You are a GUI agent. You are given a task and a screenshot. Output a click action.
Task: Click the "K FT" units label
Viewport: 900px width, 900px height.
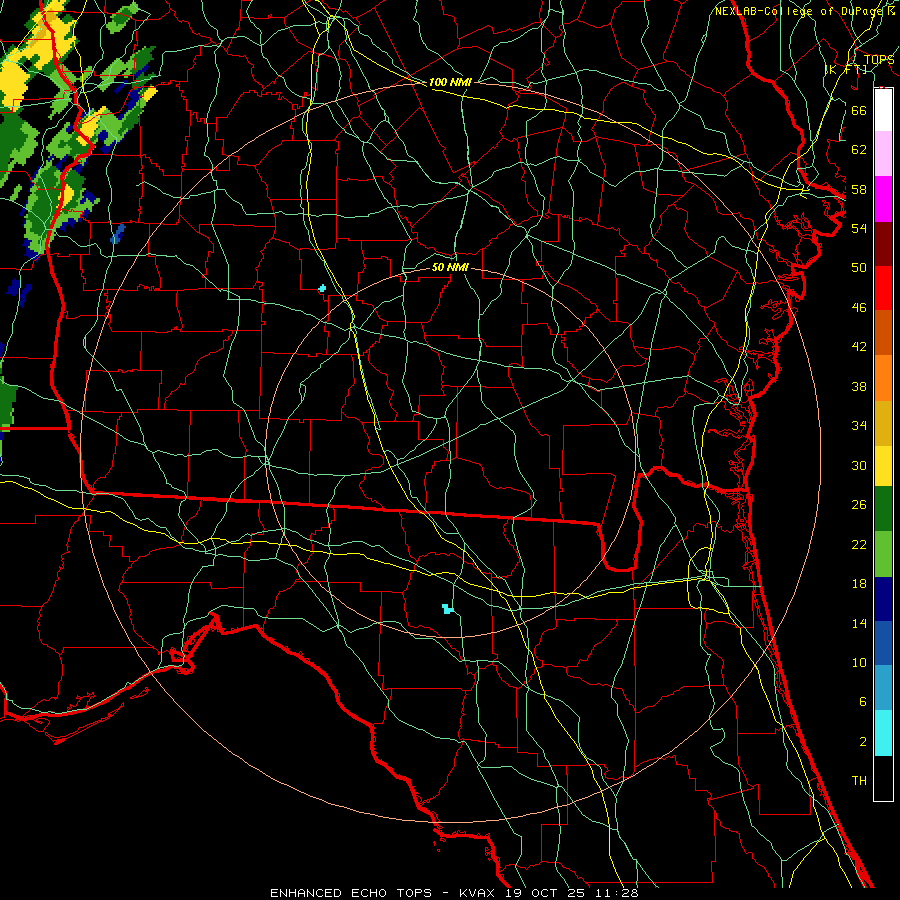[x=846, y=69]
